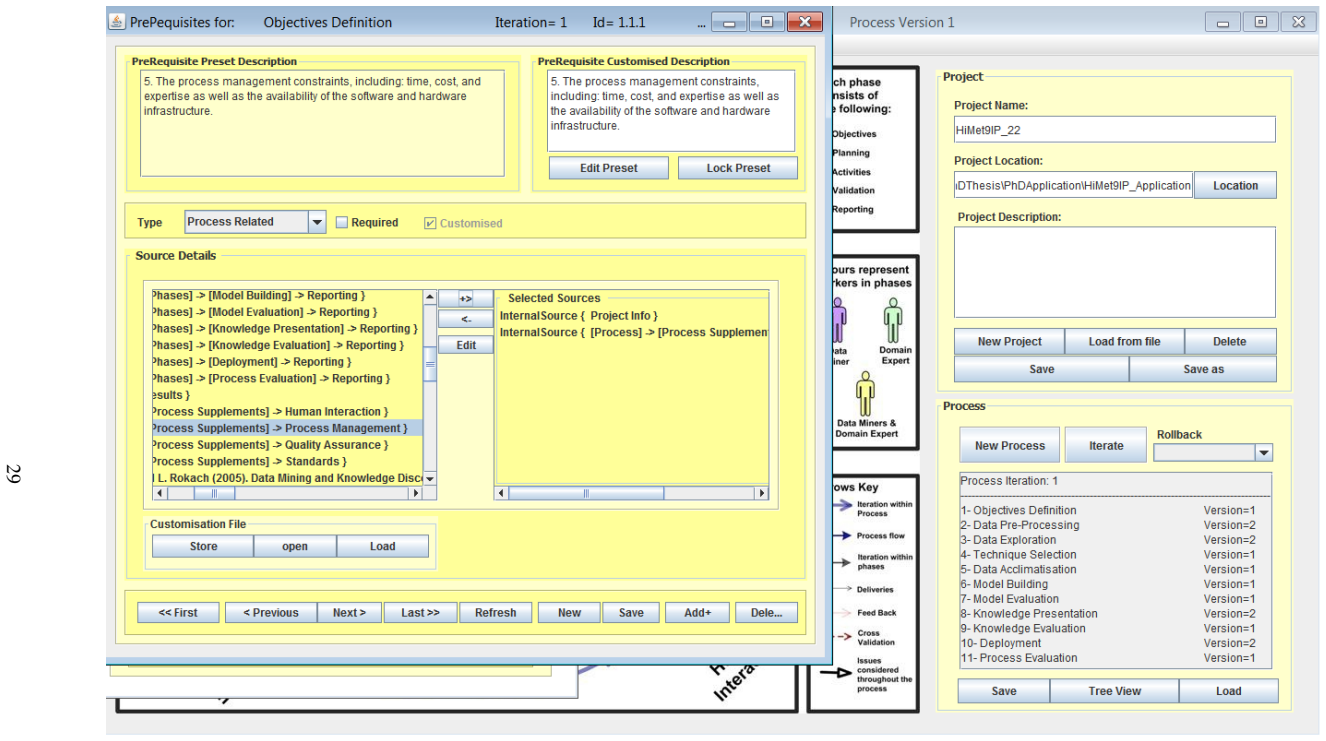Toggle the Customised checkbox
The height and width of the screenshot is (741, 1326).
click(430, 222)
